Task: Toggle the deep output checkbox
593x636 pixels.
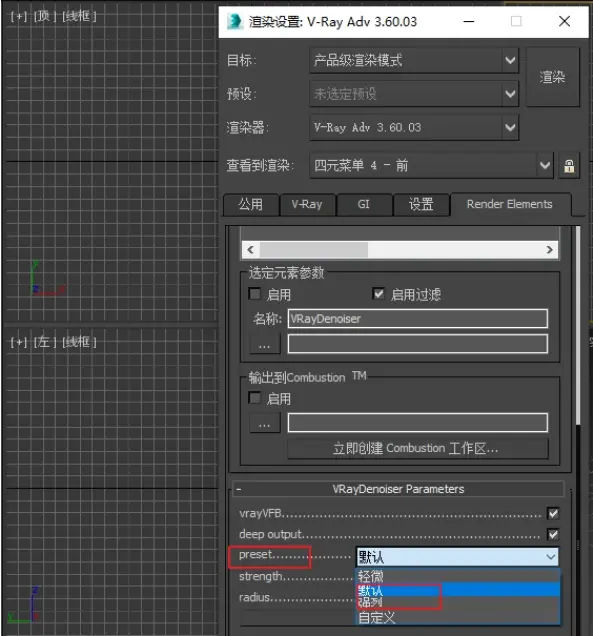Action: (x=553, y=535)
